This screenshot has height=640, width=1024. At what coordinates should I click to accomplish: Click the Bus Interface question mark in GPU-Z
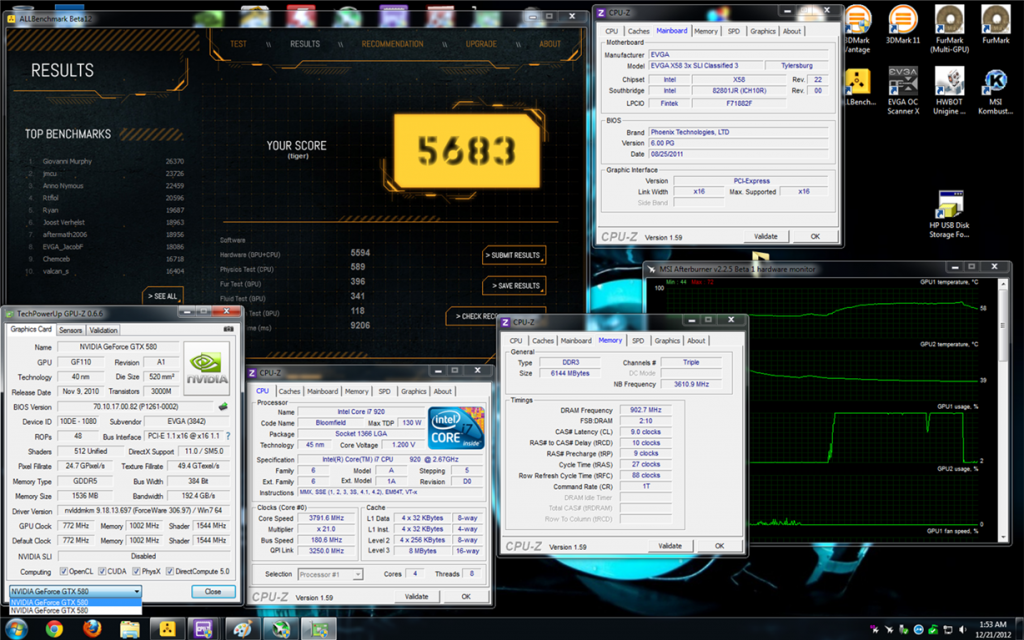(x=228, y=436)
